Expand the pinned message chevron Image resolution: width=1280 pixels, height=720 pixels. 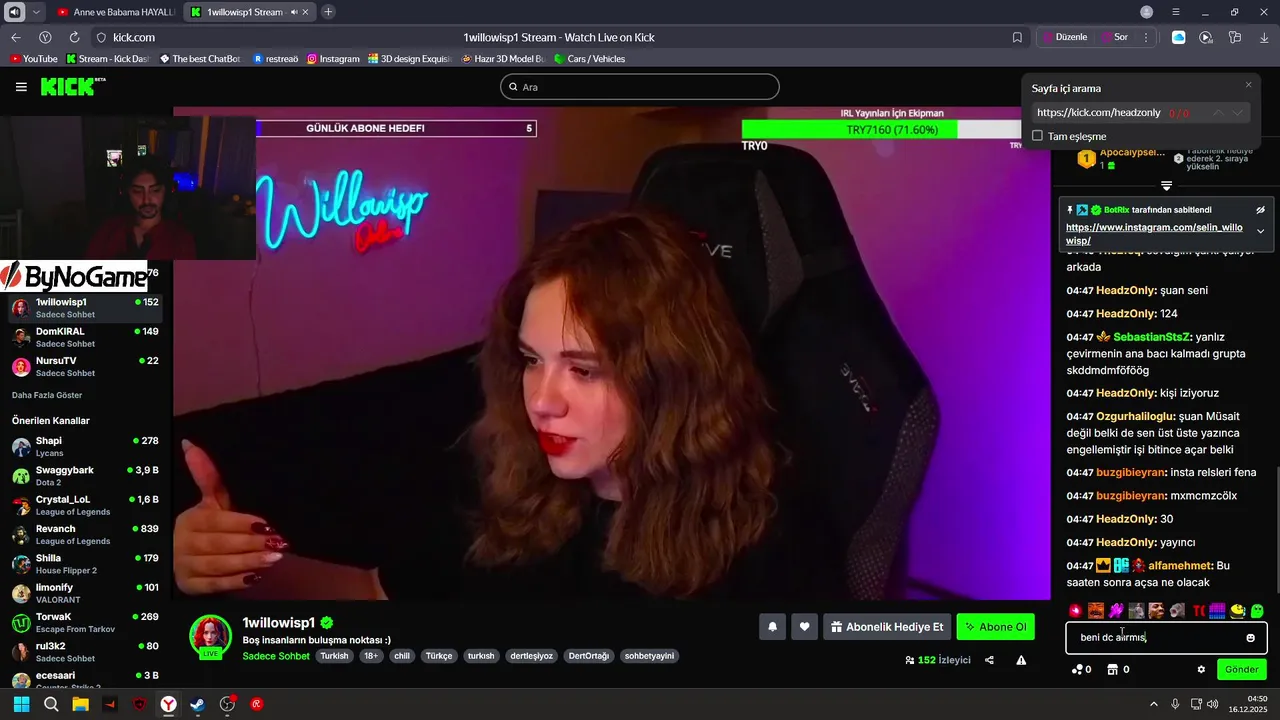coord(1260,231)
